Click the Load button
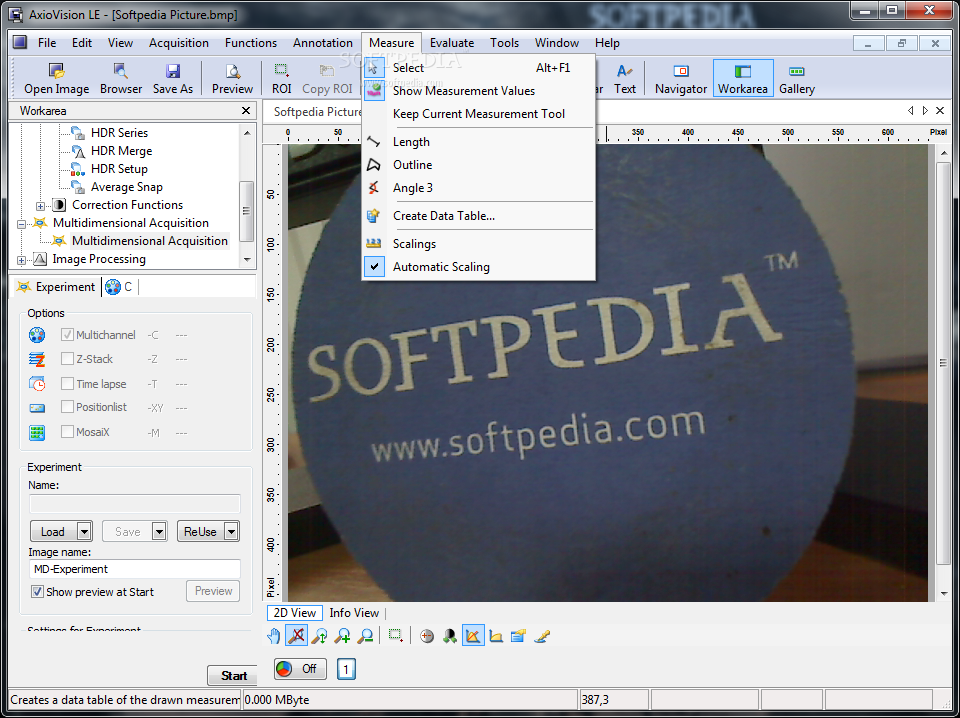 tap(54, 532)
